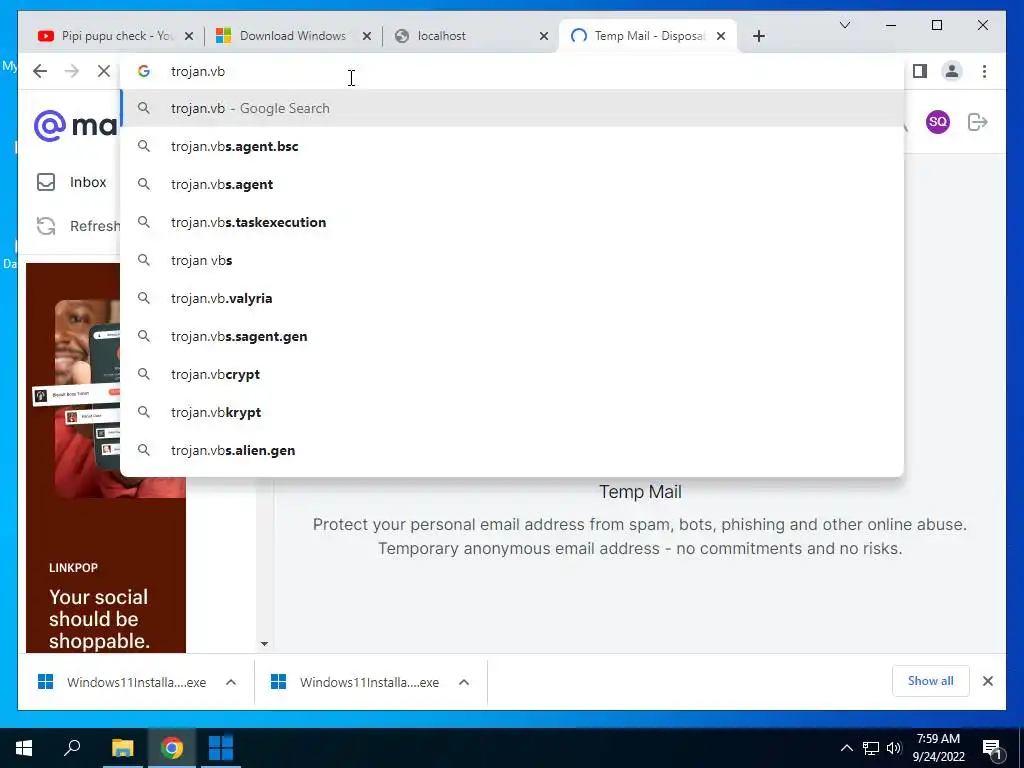Image resolution: width=1024 pixels, height=768 pixels.
Task: Select suggestion trojan.vb.valyria
Action: 512,298
